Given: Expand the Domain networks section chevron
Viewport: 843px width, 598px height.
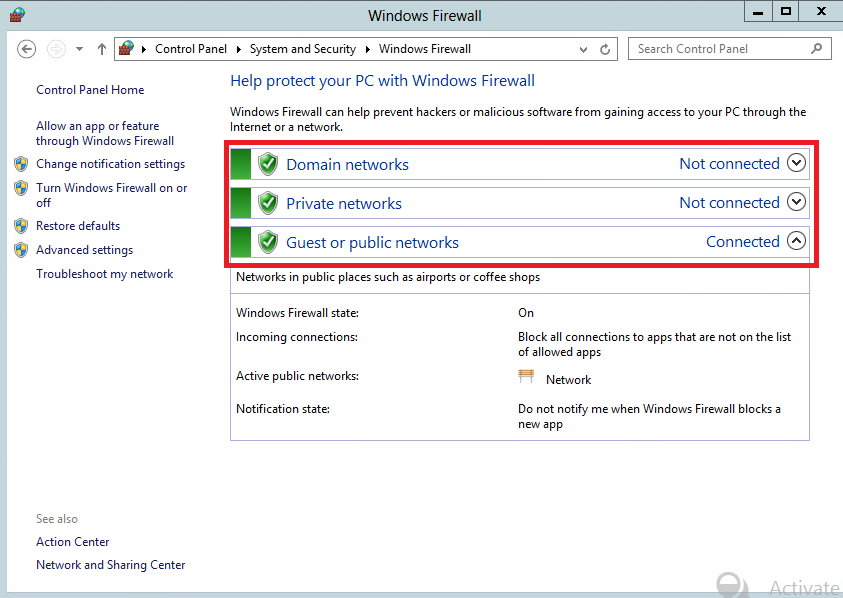Looking at the screenshot, I should [796, 162].
